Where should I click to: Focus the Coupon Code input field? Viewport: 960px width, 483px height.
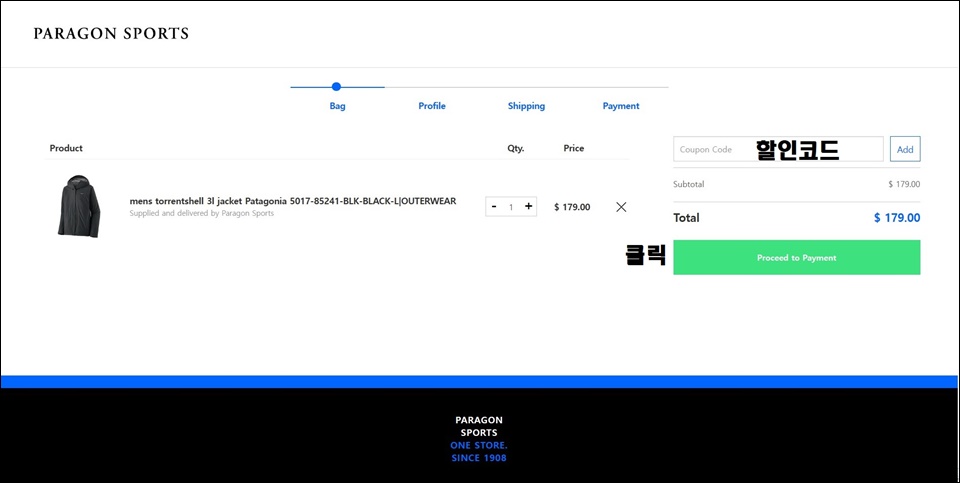tap(778, 149)
